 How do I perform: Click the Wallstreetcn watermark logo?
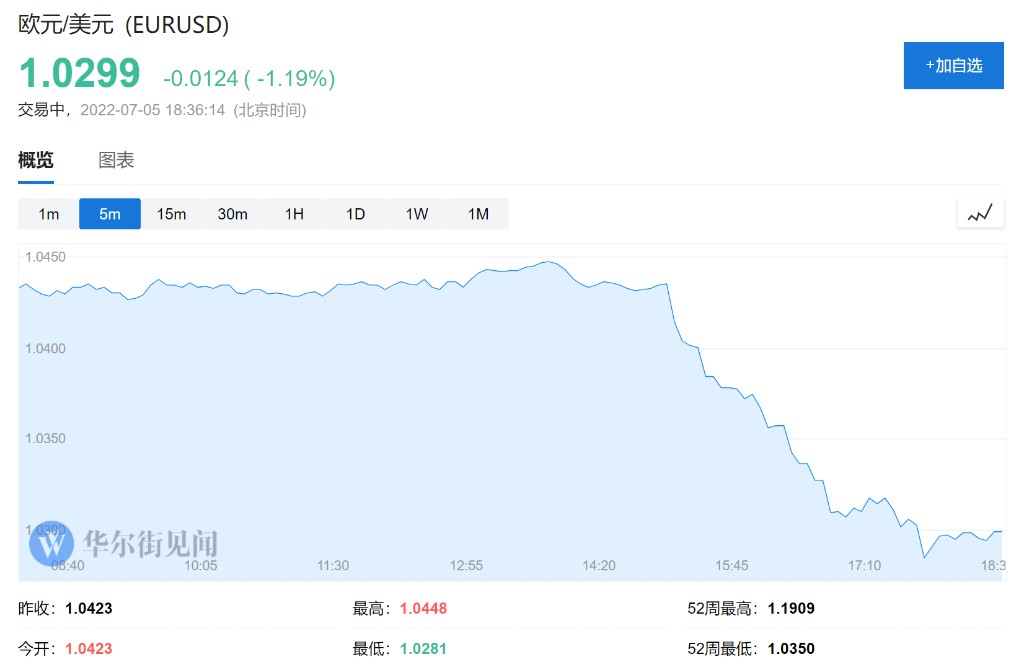pyautogui.click(x=52, y=545)
